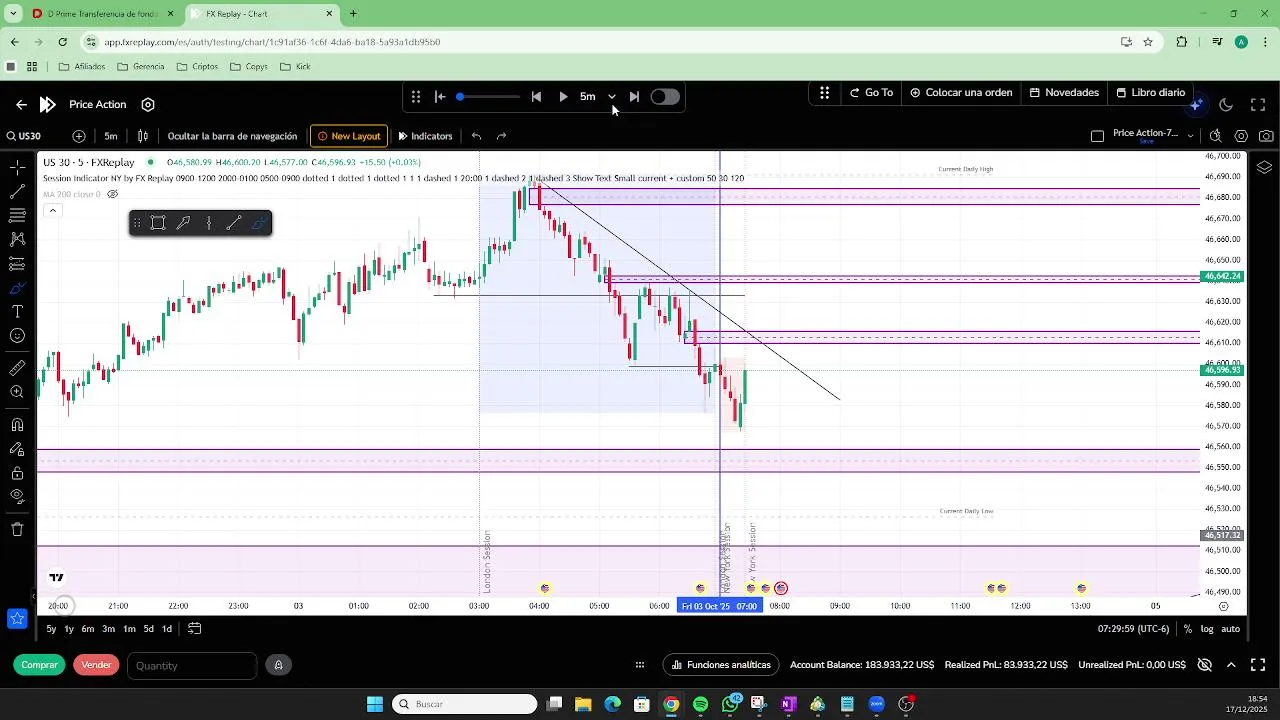Open Colocar una orden
Viewport: 1280px width, 720px height.
(961, 92)
